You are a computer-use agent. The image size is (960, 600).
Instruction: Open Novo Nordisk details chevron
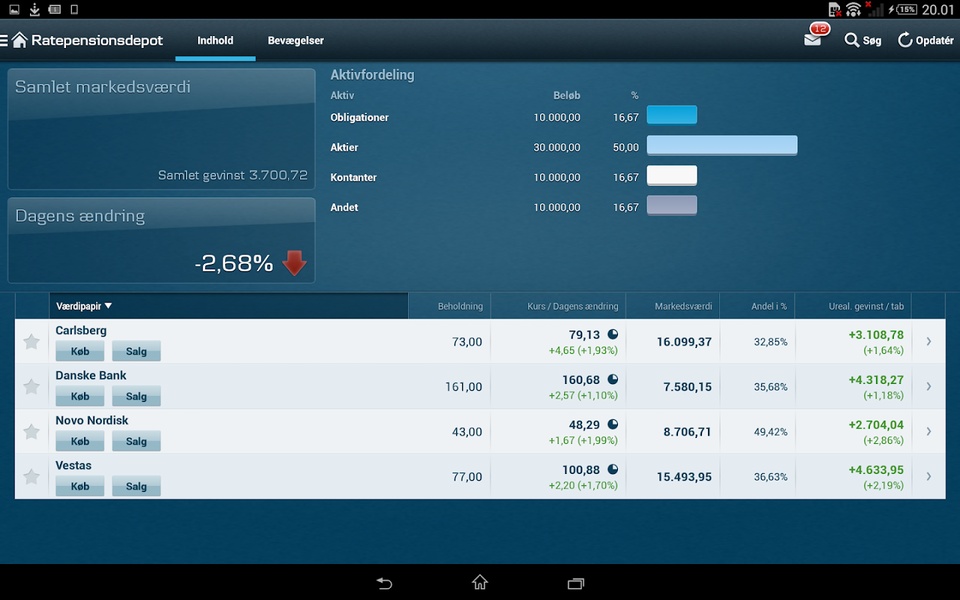(x=929, y=432)
